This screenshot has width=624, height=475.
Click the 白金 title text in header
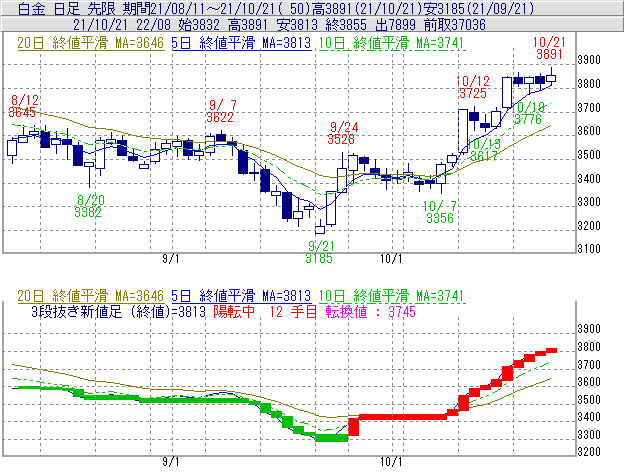pyautogui.click(x=31, y=8)
